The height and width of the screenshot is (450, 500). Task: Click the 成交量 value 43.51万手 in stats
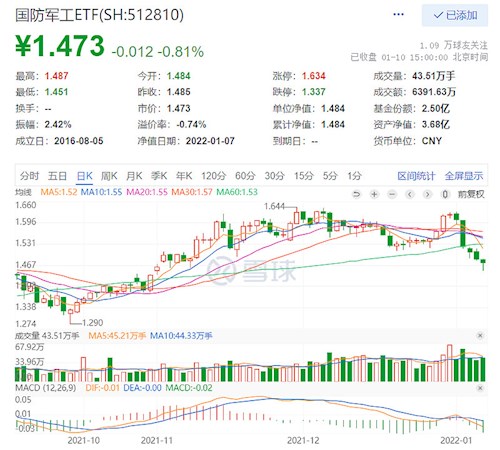[433, 76]
